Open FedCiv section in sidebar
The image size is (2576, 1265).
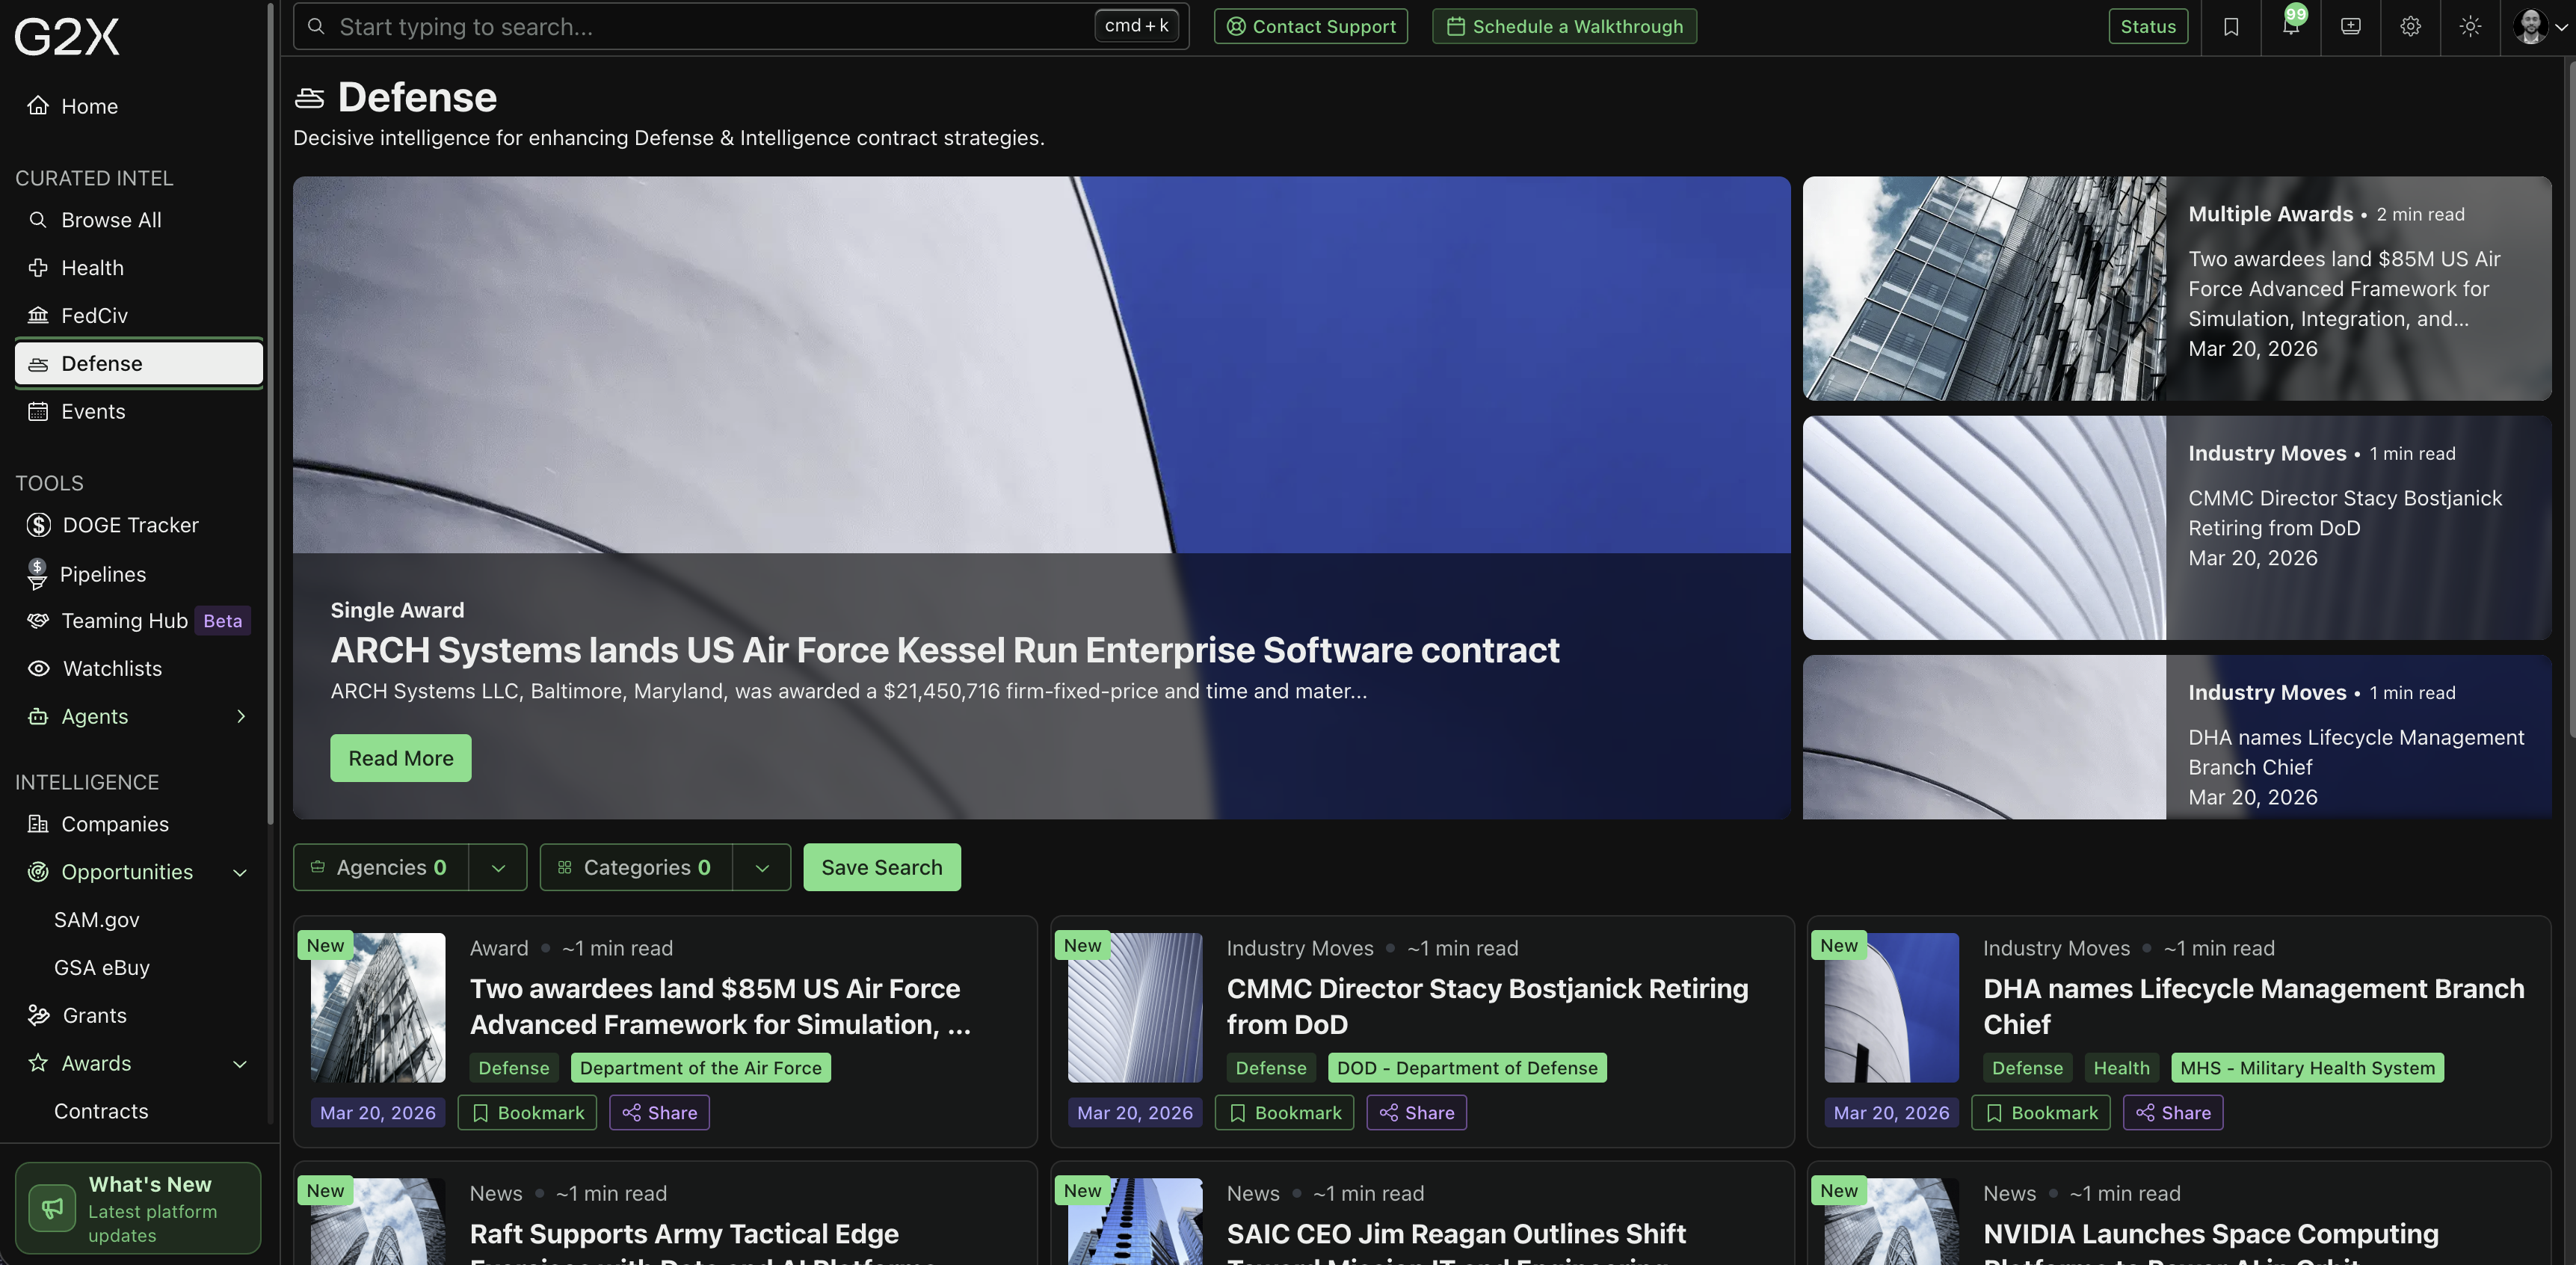pyautogui.click(x=139, y=316)
